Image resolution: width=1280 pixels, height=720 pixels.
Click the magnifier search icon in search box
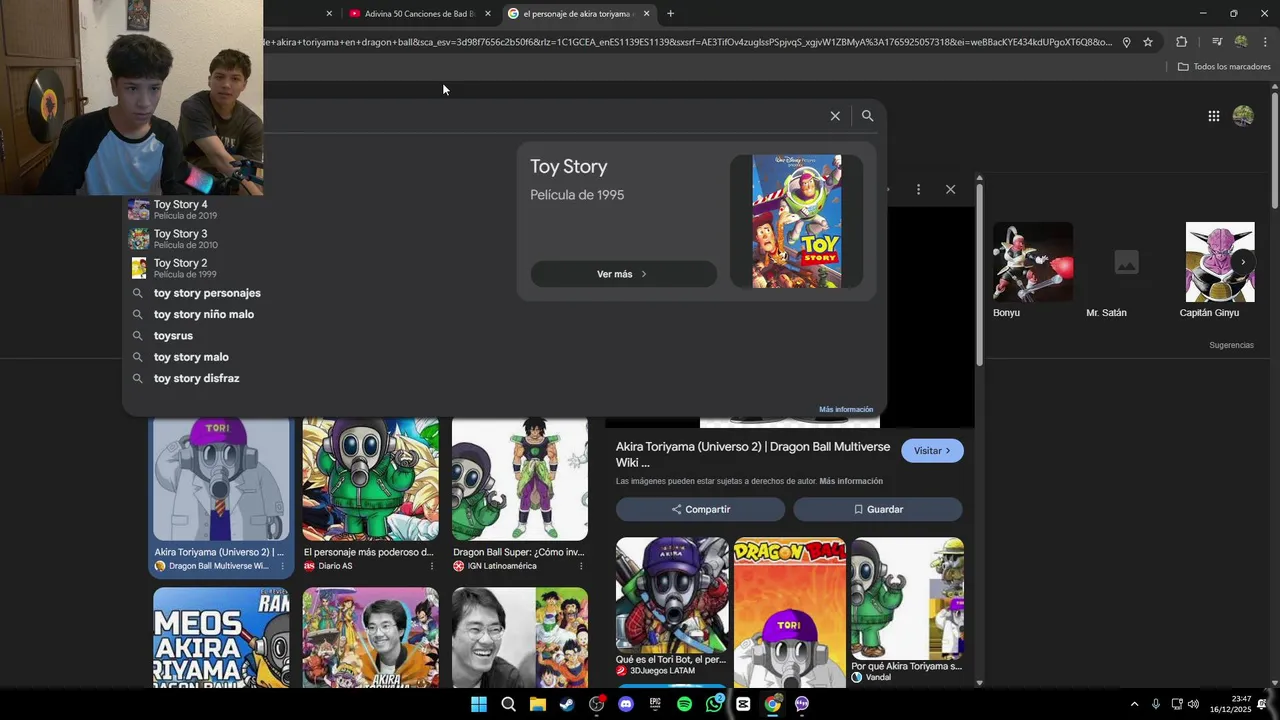click(867, 116)
